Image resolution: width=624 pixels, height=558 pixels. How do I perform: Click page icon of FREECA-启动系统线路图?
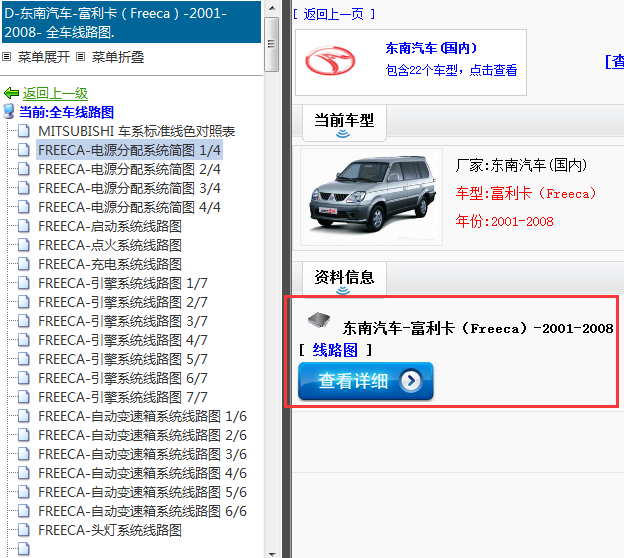(24, 226)
